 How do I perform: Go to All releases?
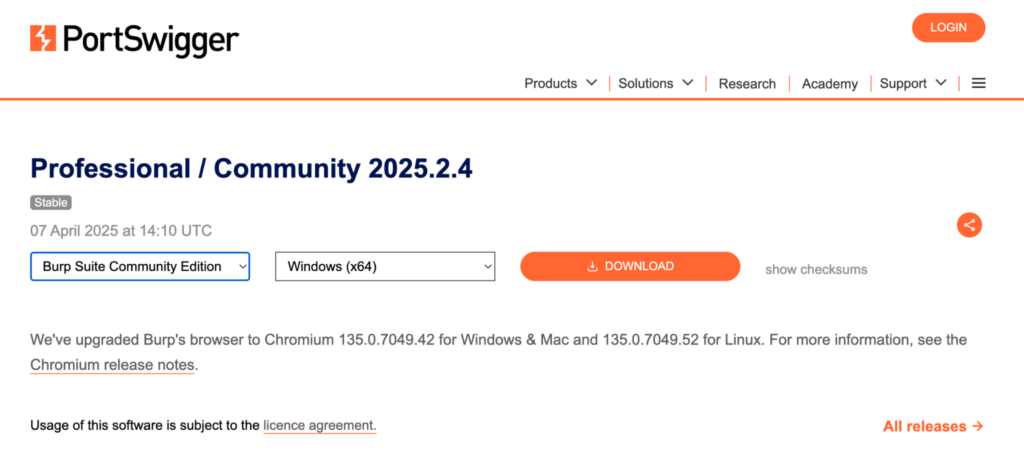coord(925,426)
